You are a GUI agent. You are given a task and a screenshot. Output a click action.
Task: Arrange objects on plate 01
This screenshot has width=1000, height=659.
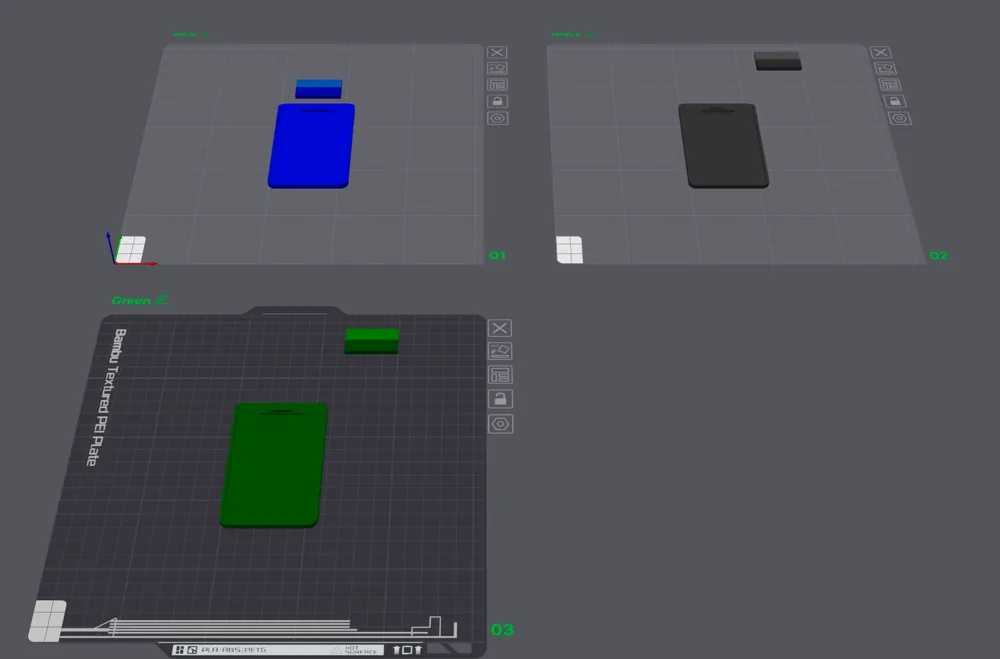pyautogui.click(x=497, y=84)
